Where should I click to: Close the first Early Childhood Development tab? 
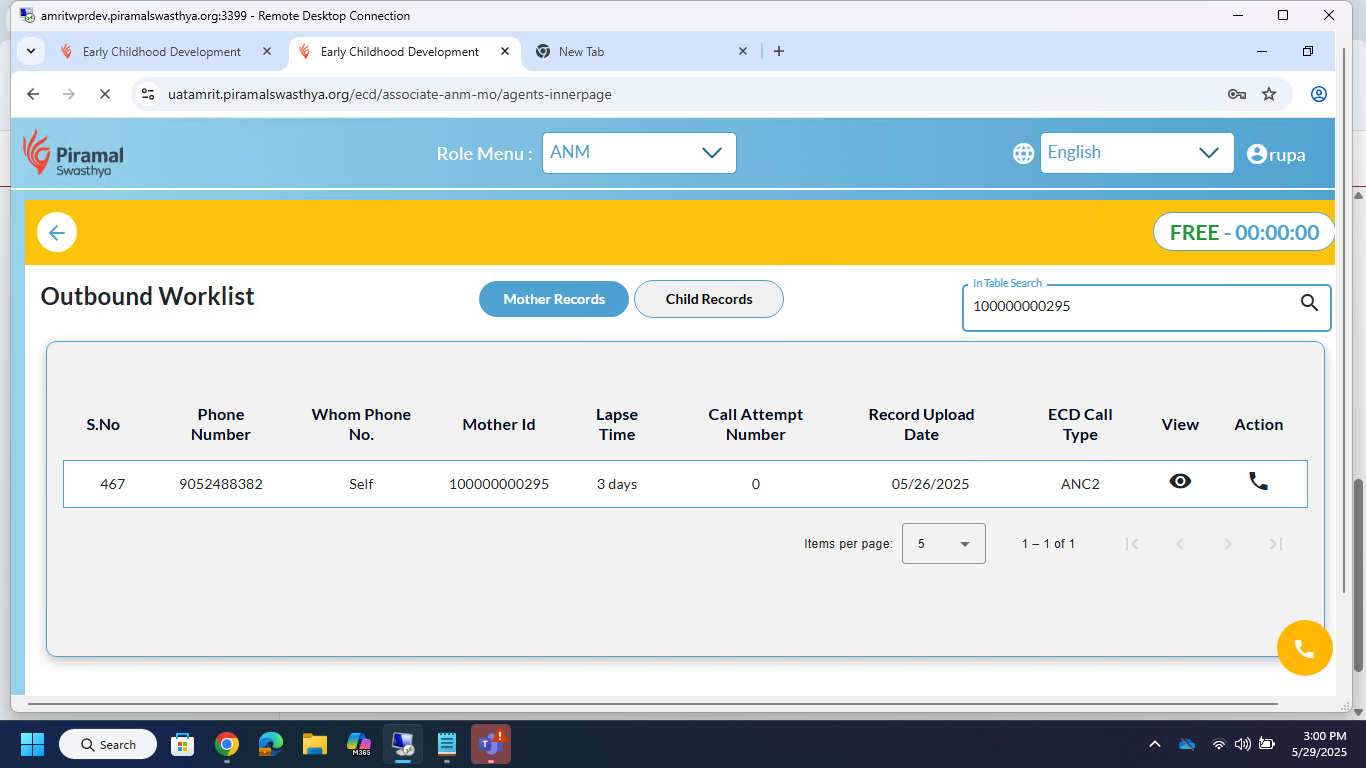pyautogui.click(x=267, y=51)
